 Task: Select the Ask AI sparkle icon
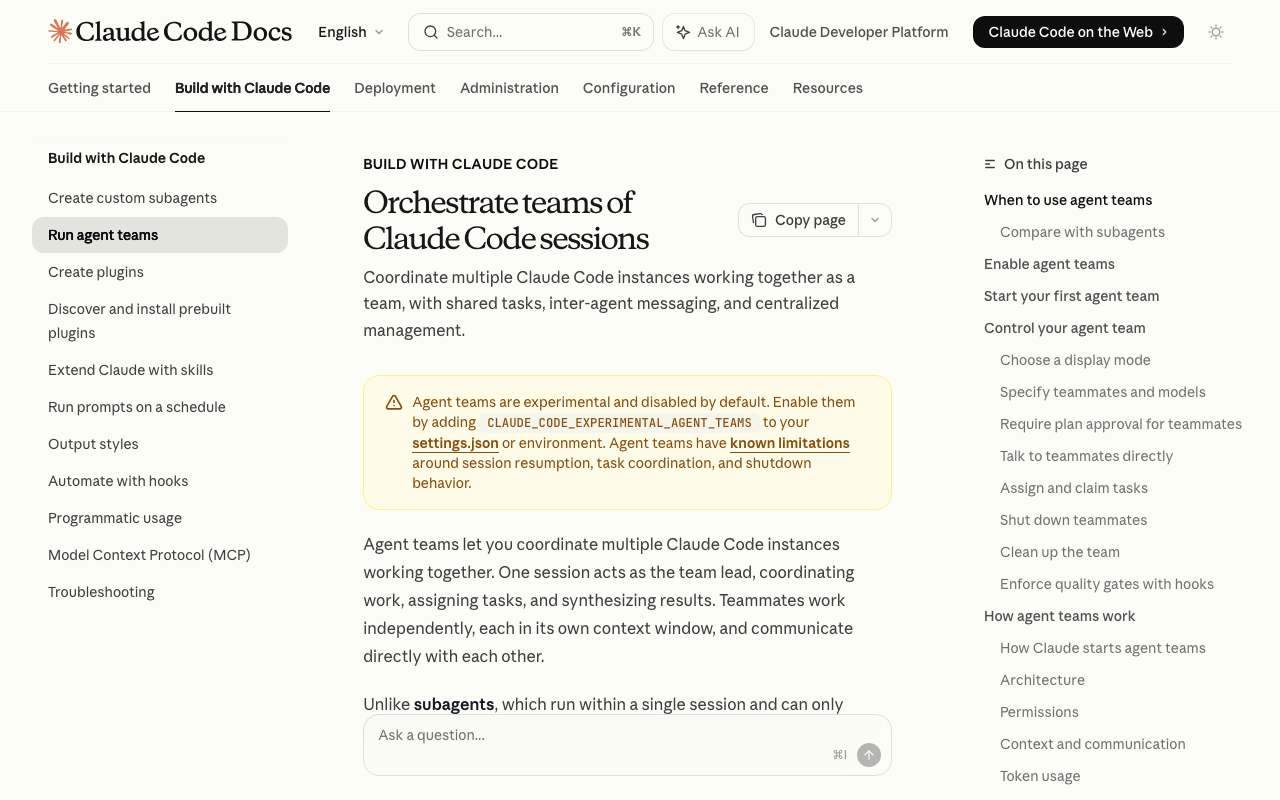[x=685, y=31]
